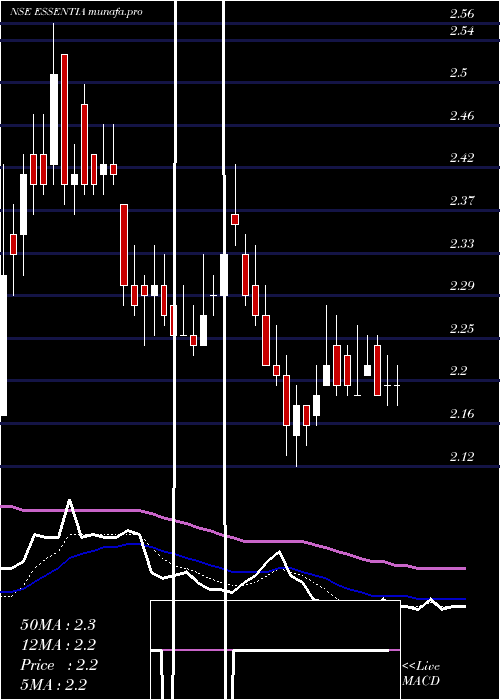Image resolution: width=500 pixels, height=700 pixels.
Task: Click the 5MA : 2.2 readout
Action: click(x=54, y=685)
